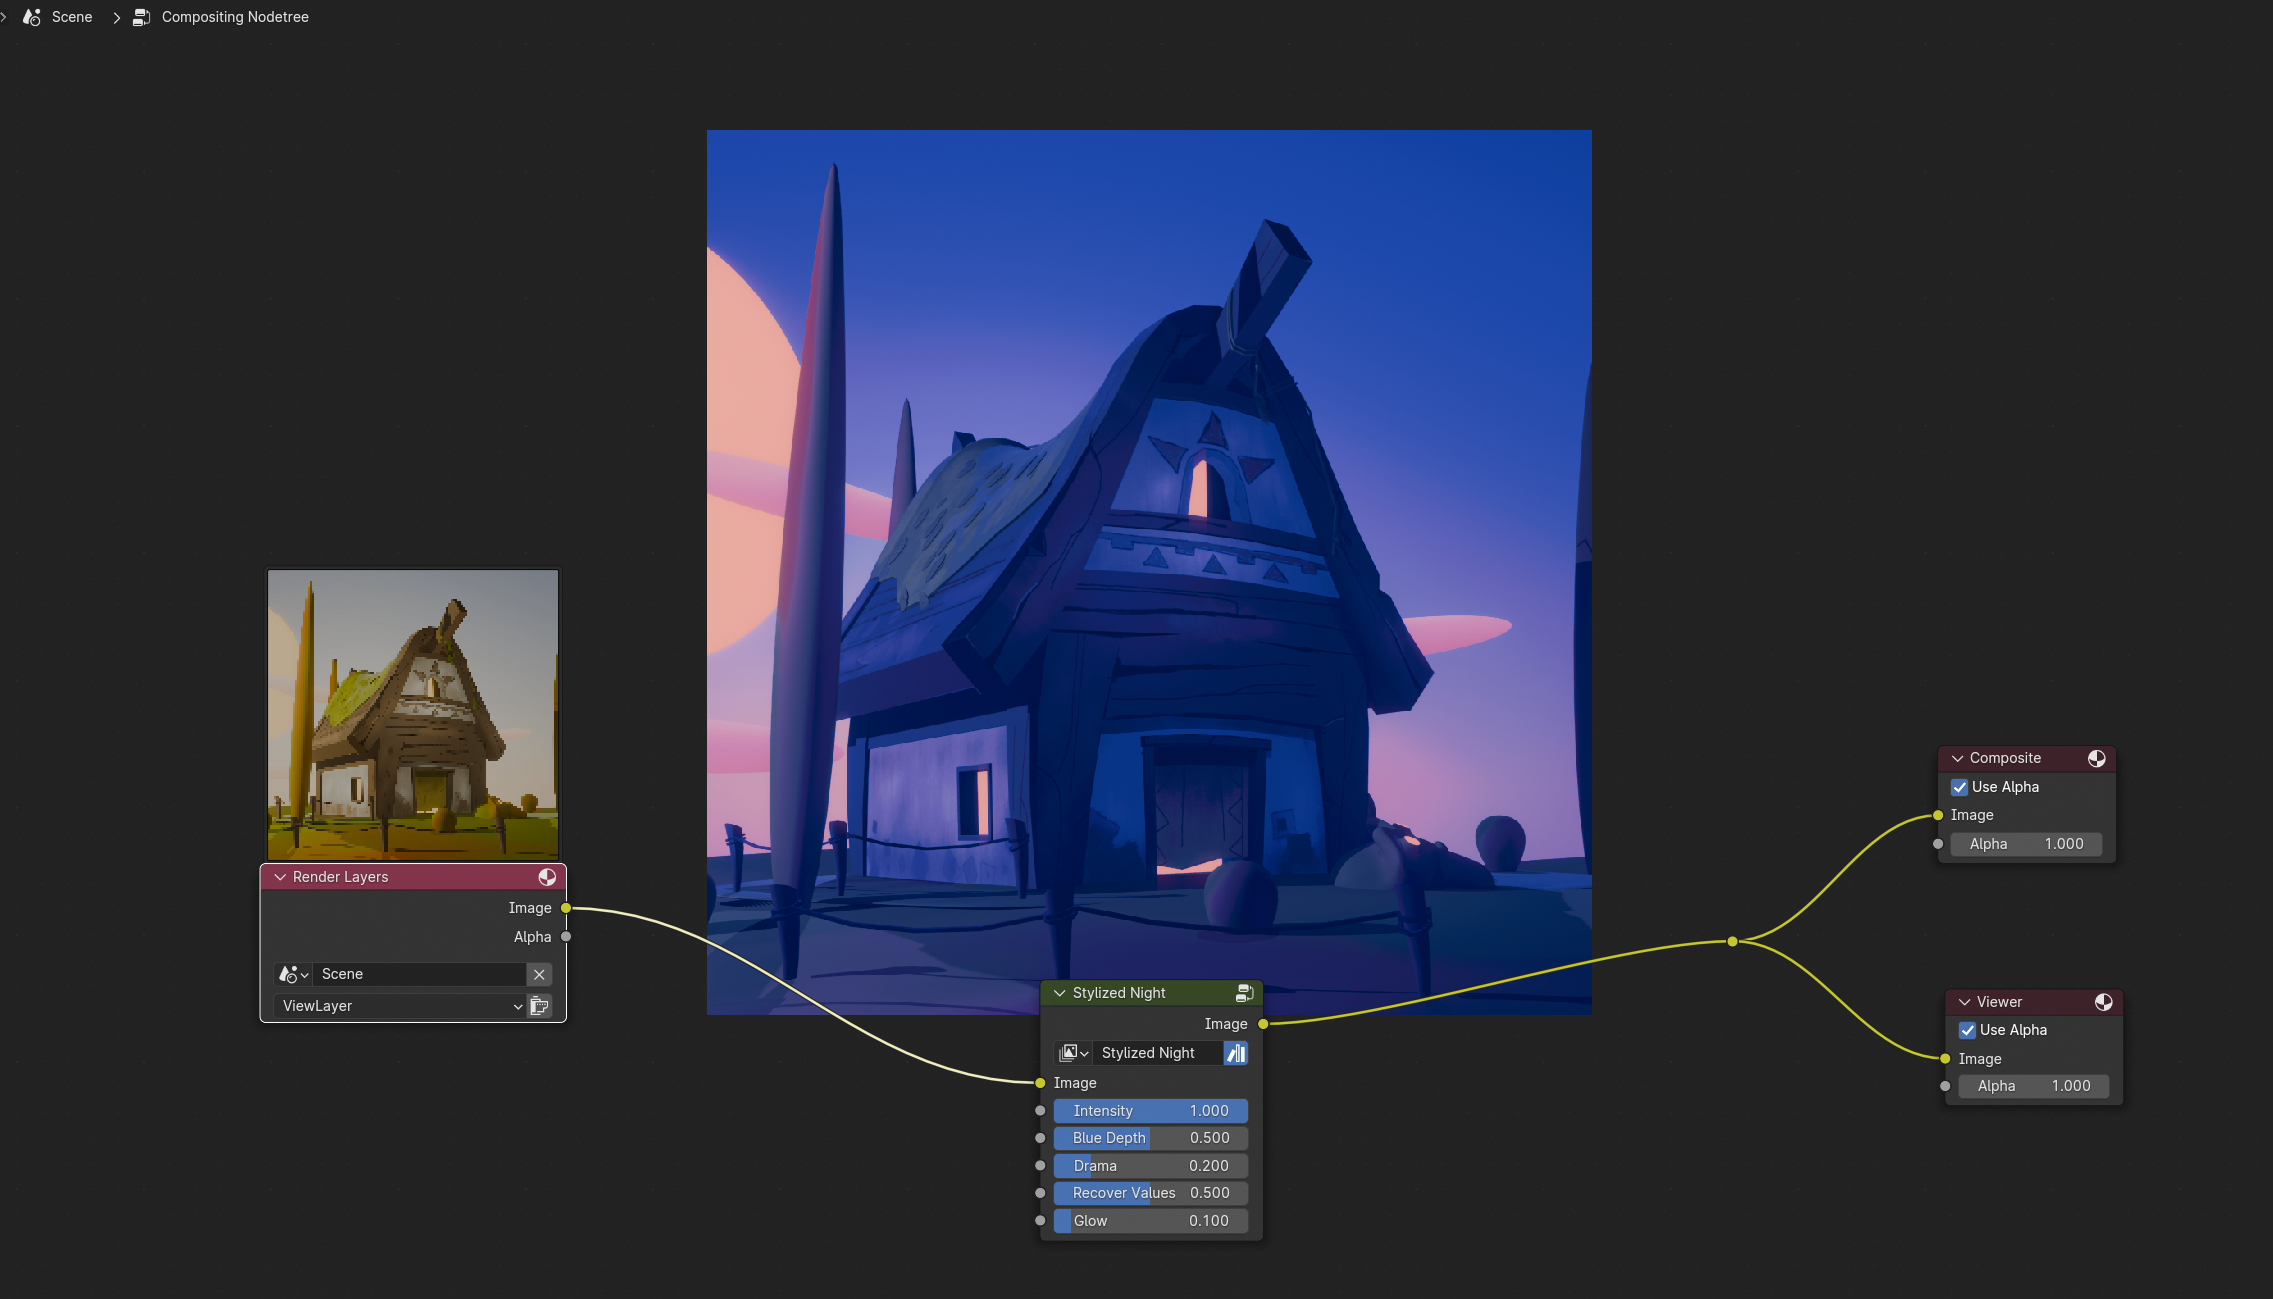Click the Render Layers preview thumbnail
2273x1299 pixels.
(412, 715)
